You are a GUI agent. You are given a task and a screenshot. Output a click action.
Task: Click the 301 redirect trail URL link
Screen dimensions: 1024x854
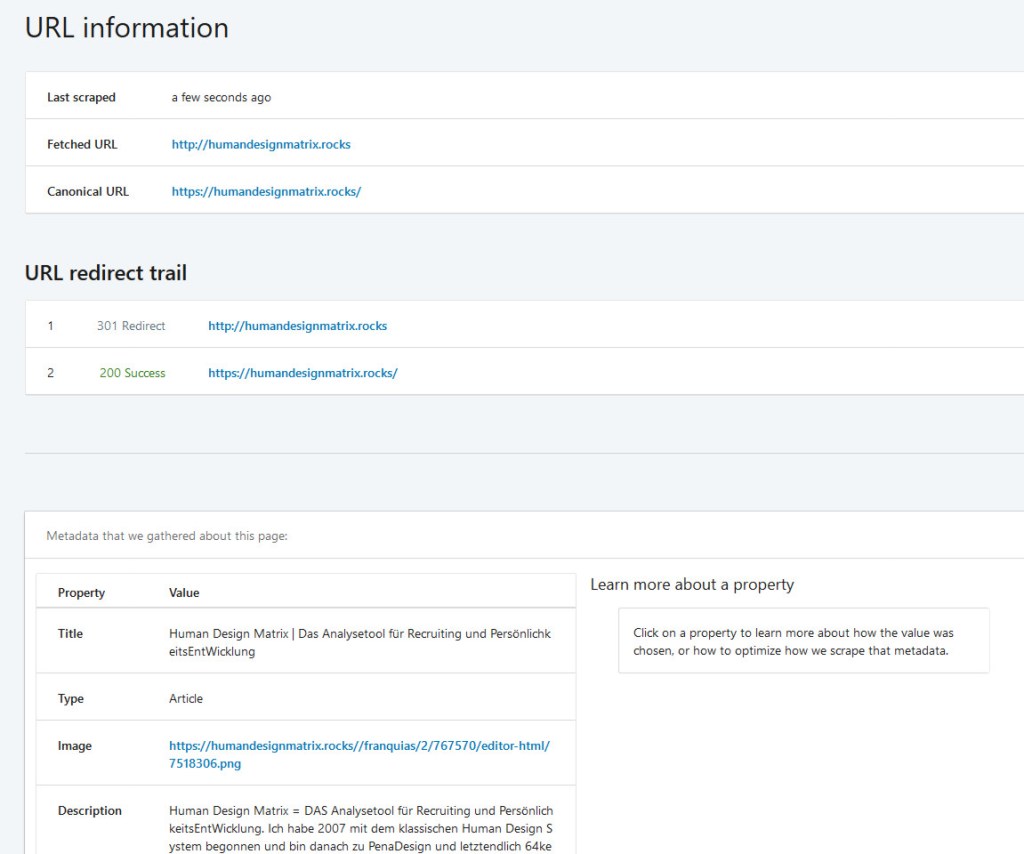[297, 325]
